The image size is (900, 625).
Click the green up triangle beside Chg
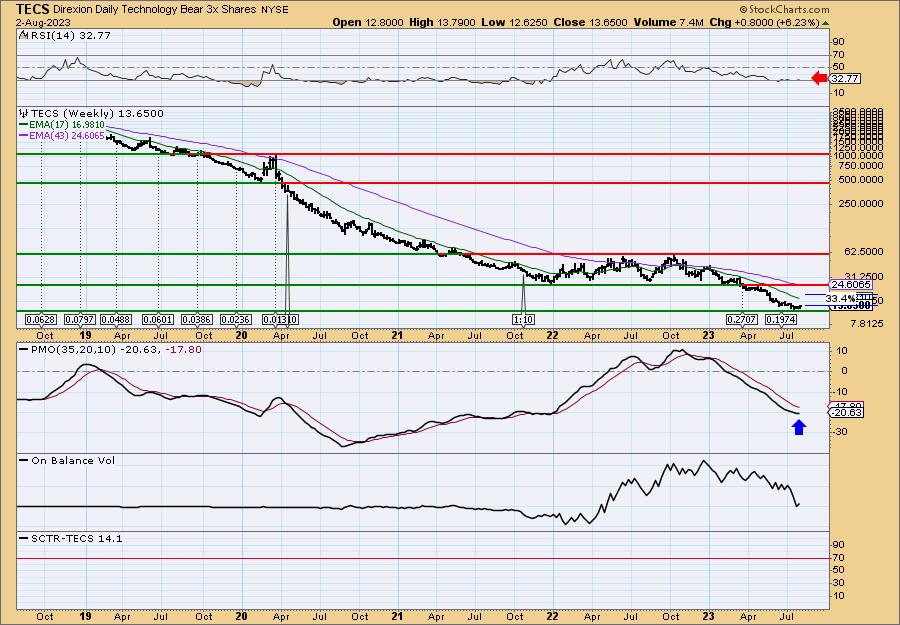pos(825,23)
